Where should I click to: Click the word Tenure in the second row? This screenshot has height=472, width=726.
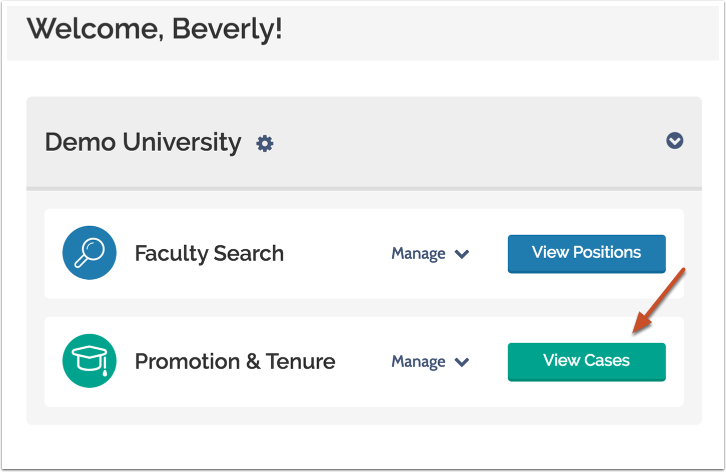(x=299, y=361)
